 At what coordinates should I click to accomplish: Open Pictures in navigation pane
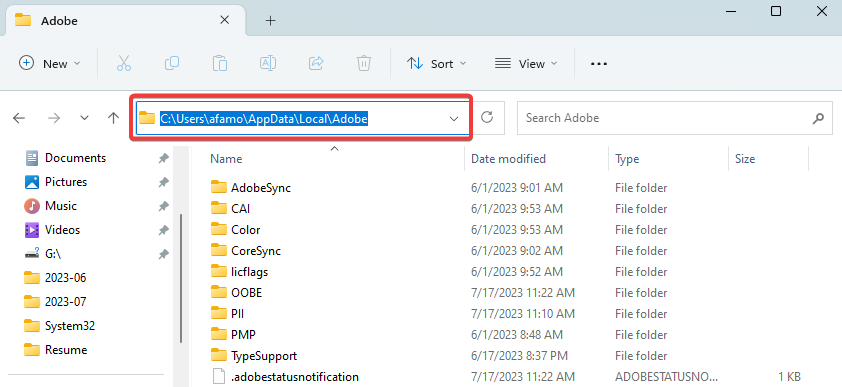coord(66,182)
